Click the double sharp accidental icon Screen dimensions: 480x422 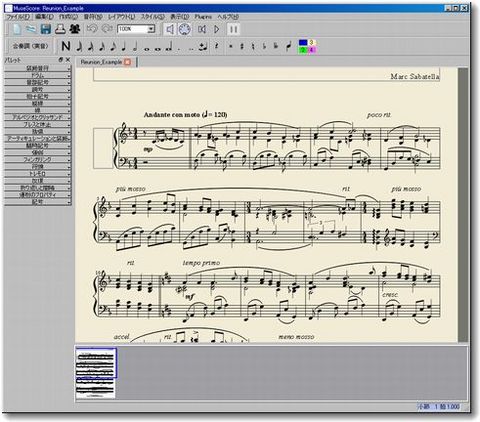point(230,46)
